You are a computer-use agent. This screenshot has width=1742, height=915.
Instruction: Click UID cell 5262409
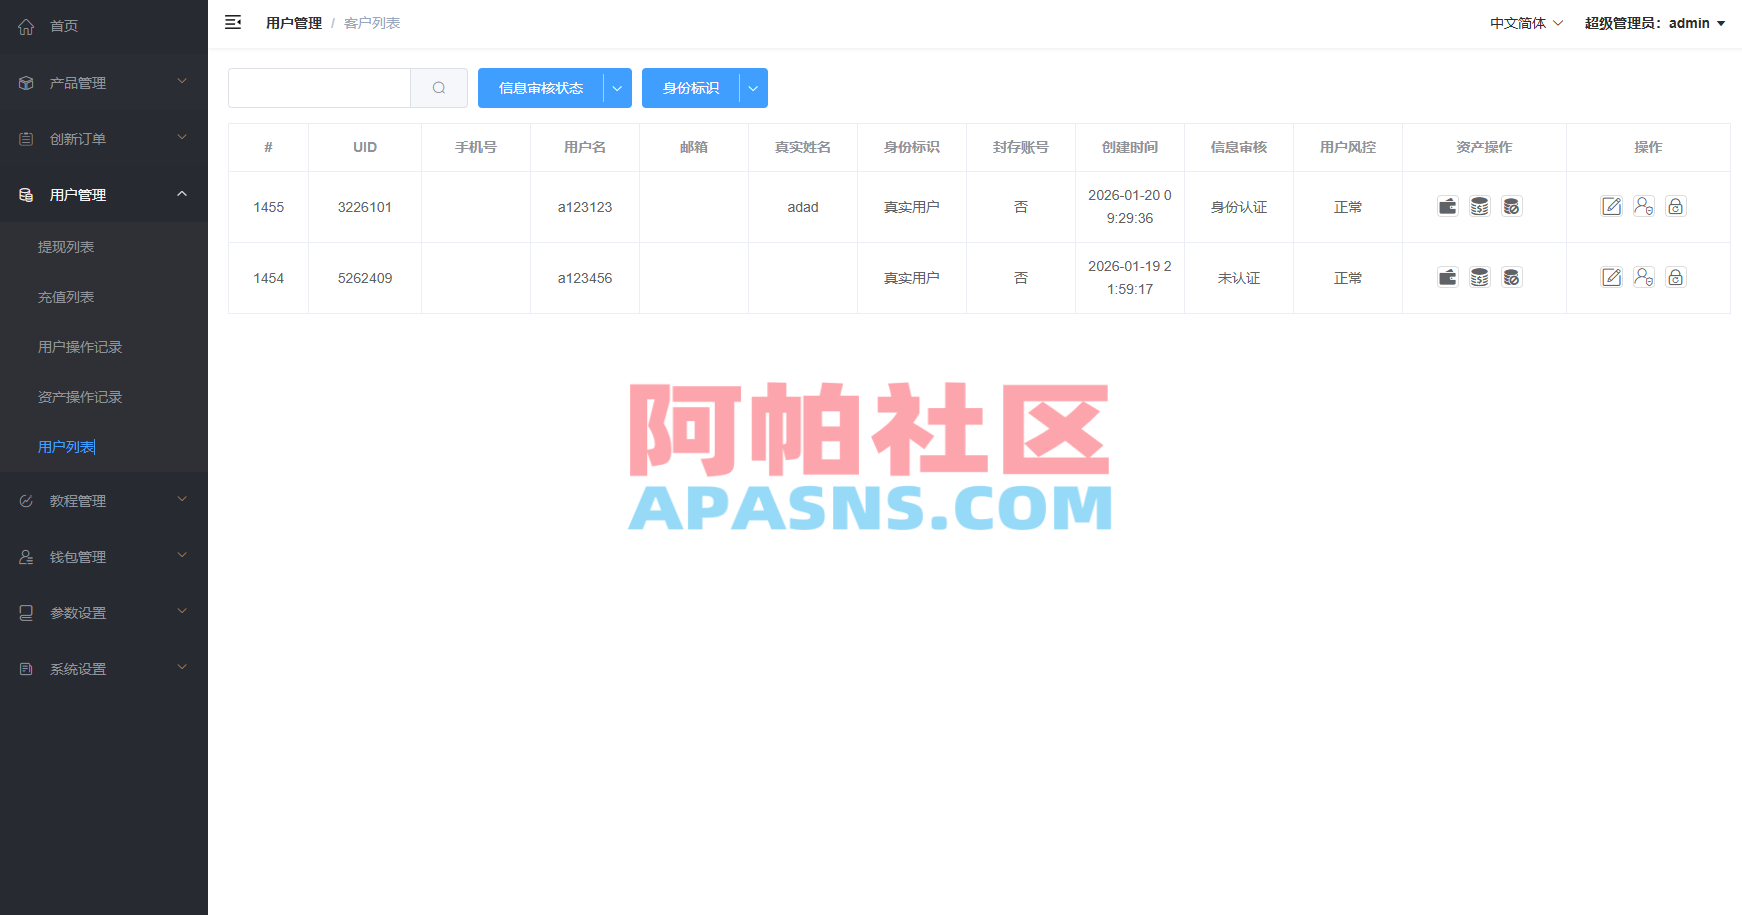click(365, 278)
